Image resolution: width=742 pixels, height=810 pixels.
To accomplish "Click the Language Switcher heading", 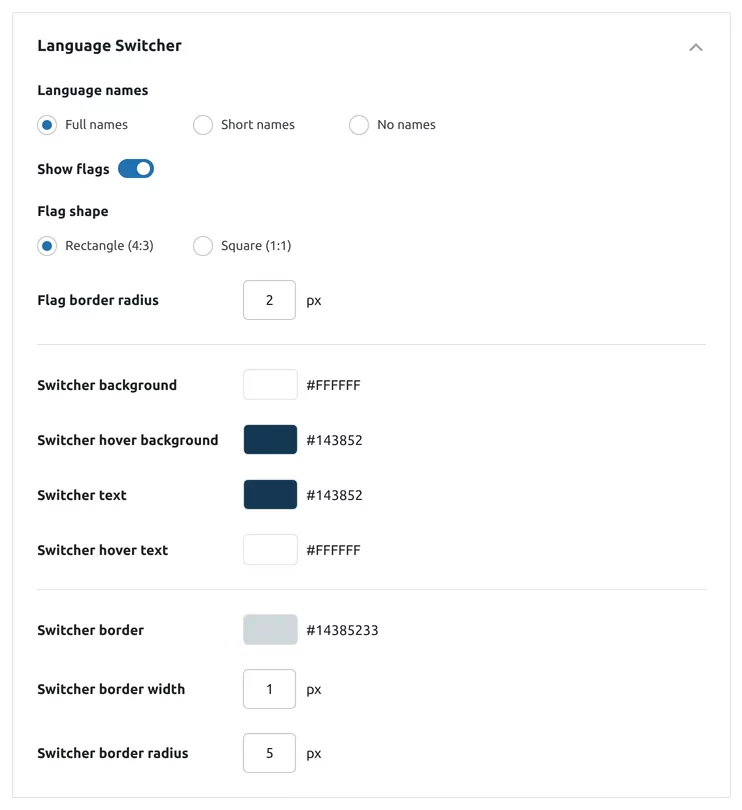I will click(110, 45).
